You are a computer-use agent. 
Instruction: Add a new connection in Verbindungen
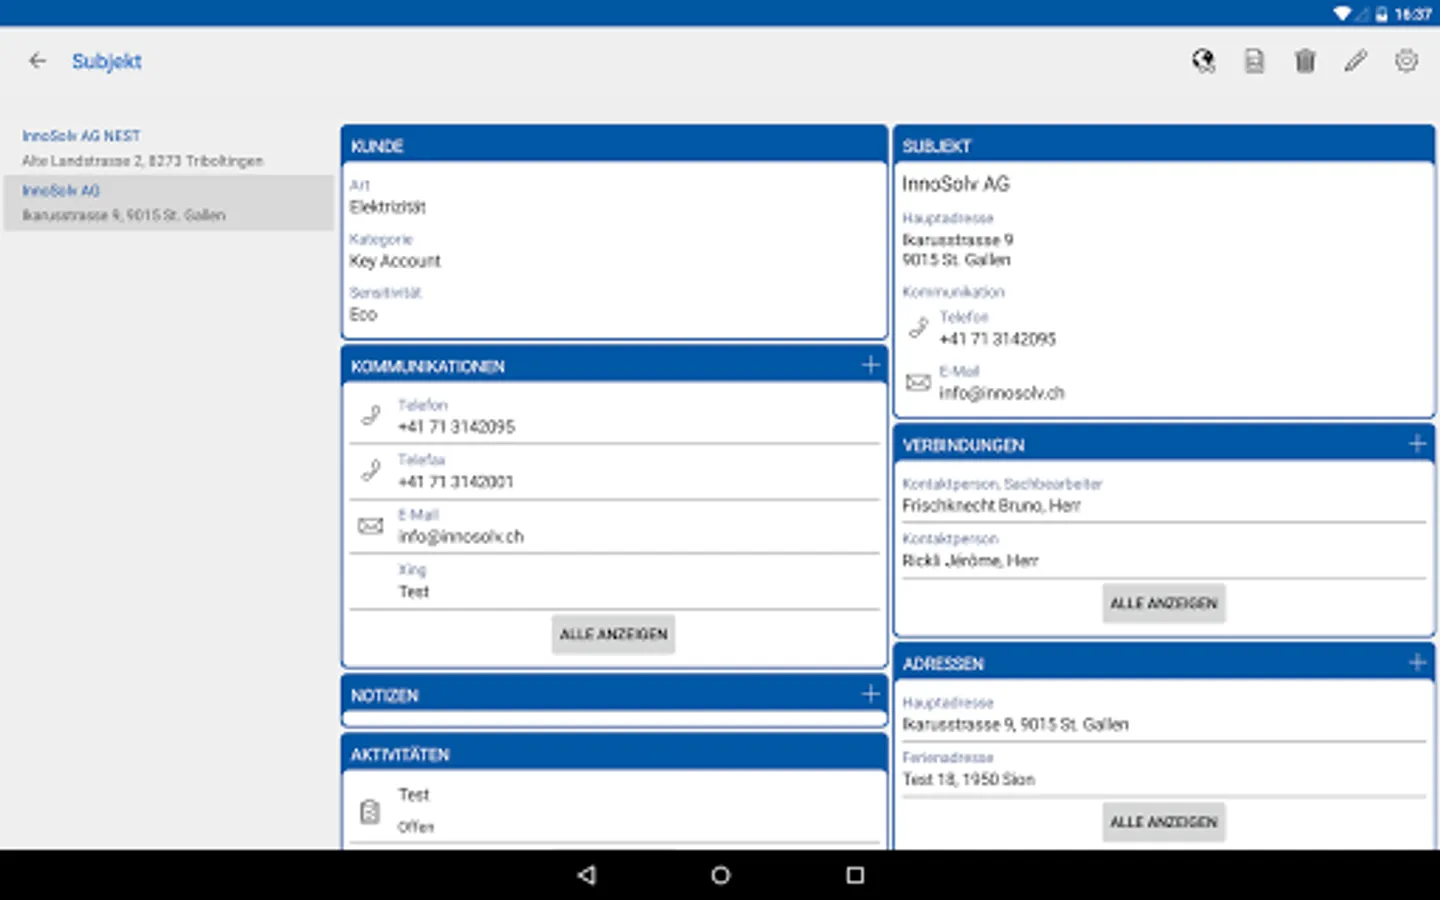(1417, 443)
